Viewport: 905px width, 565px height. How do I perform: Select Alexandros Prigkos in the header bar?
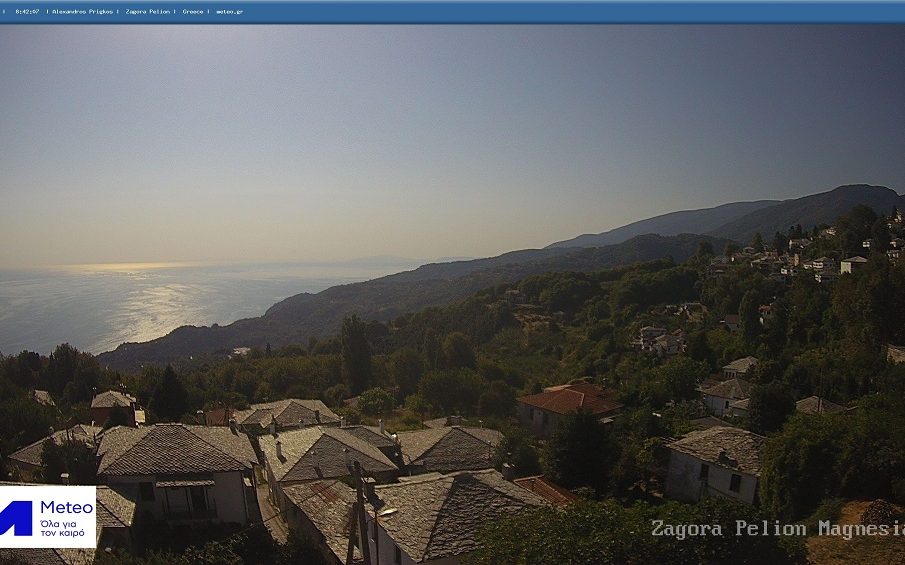tap(82, 12)
